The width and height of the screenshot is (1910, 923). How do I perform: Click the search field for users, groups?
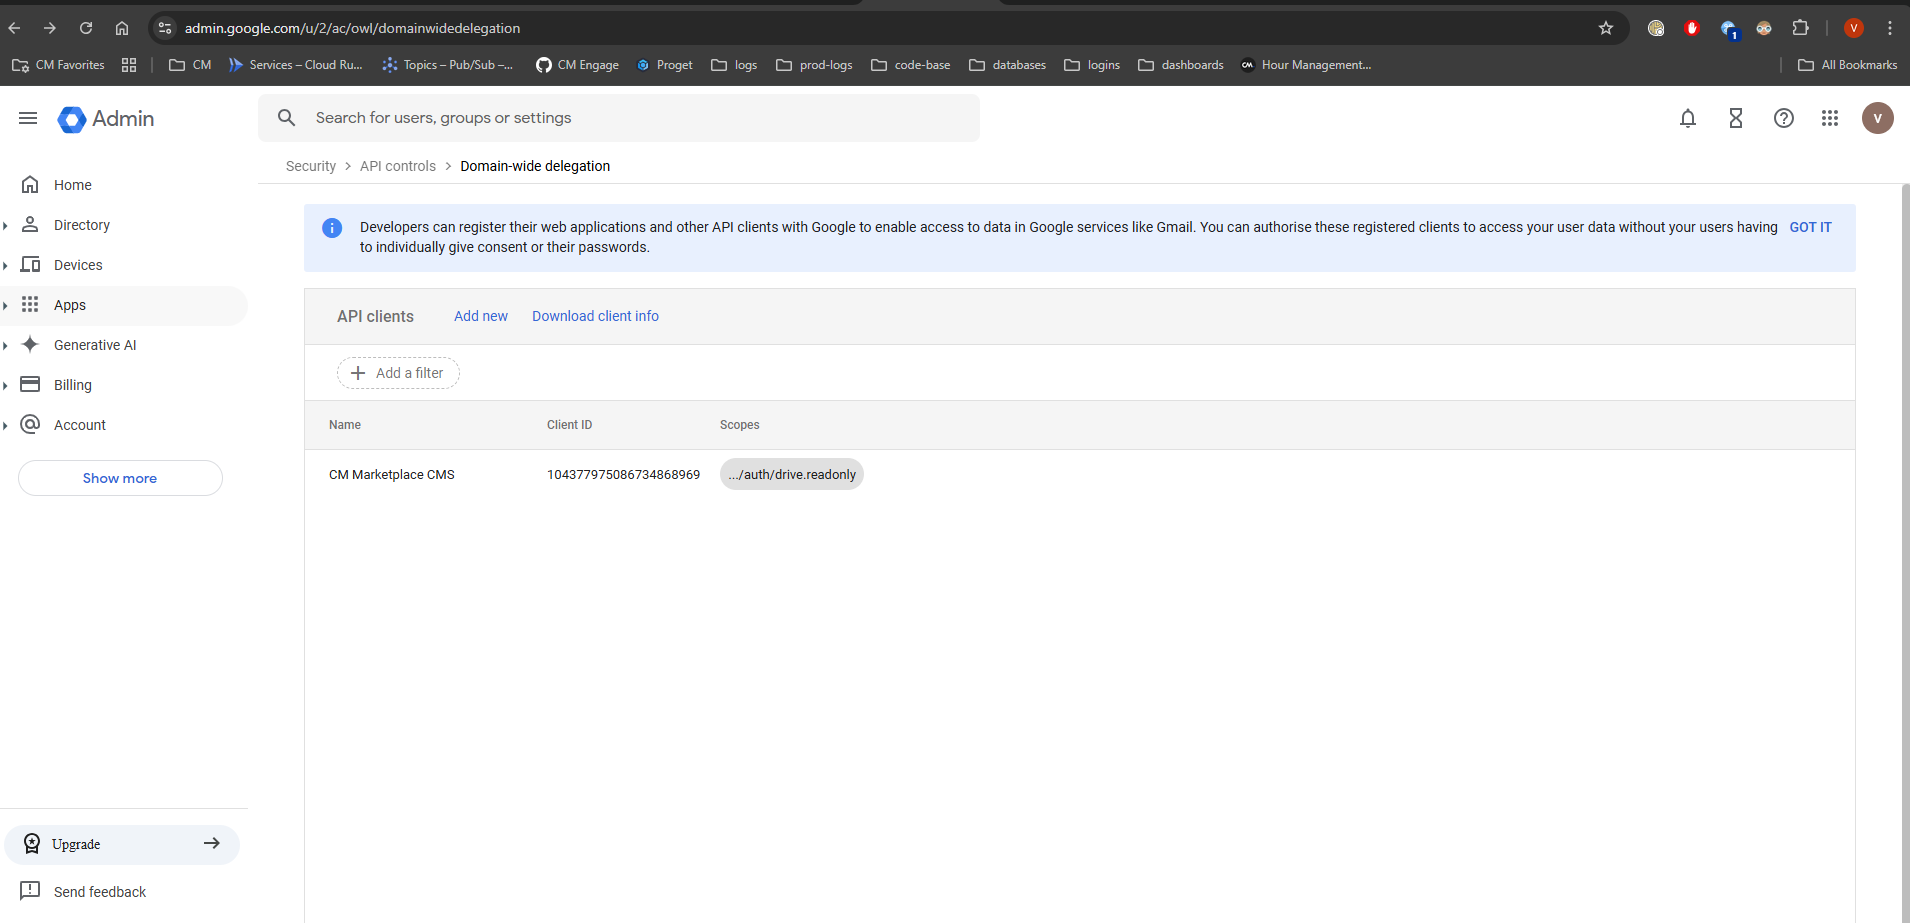[619, 118]
